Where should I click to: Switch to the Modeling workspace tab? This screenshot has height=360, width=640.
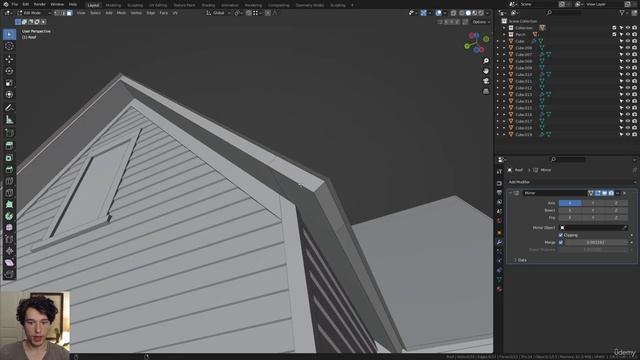(113, 5)
